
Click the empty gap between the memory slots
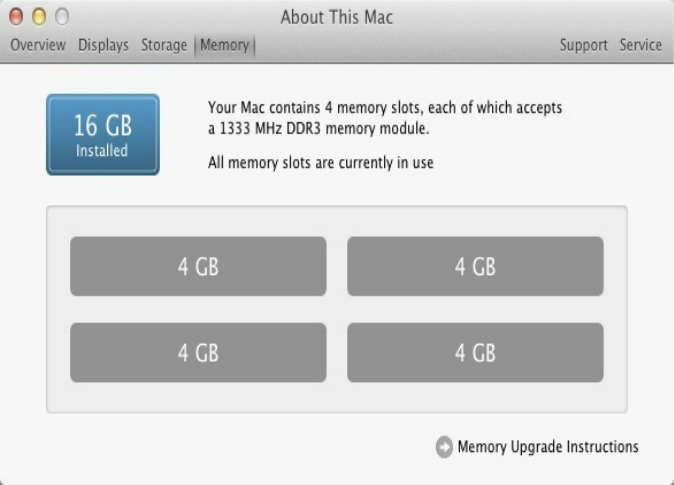click(x=337, y=309)
